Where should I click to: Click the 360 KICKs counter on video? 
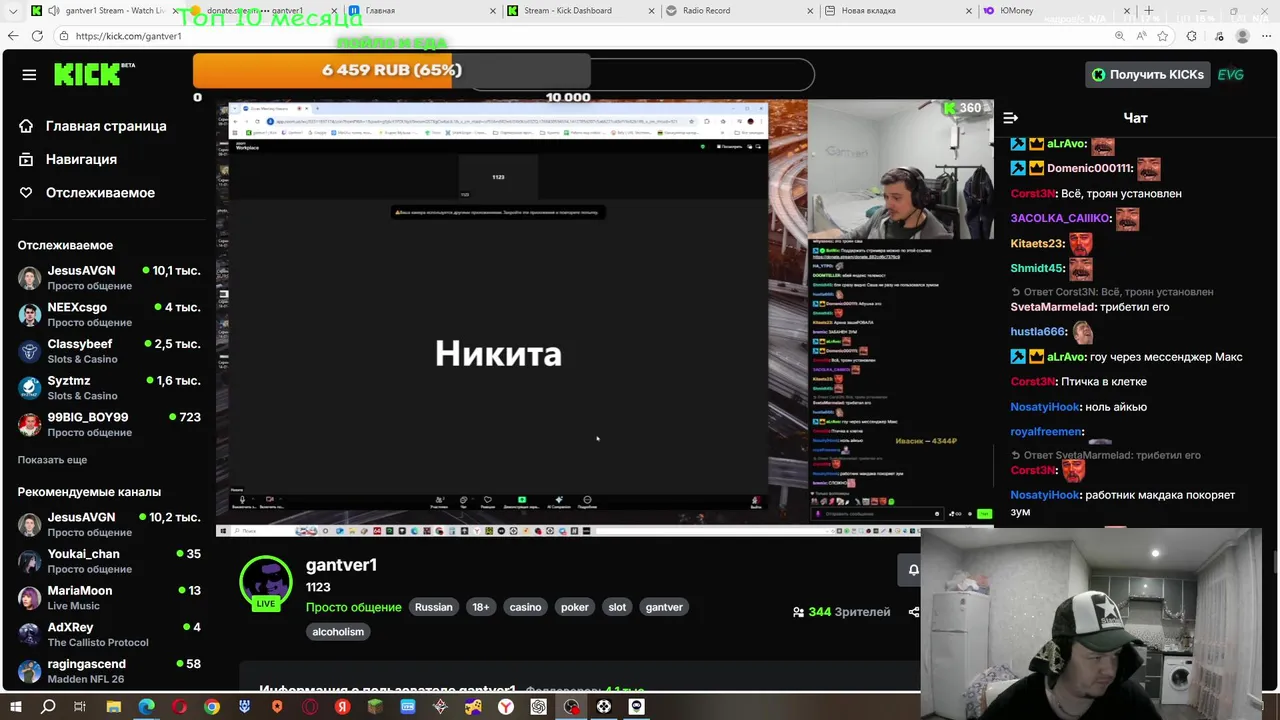962,108
